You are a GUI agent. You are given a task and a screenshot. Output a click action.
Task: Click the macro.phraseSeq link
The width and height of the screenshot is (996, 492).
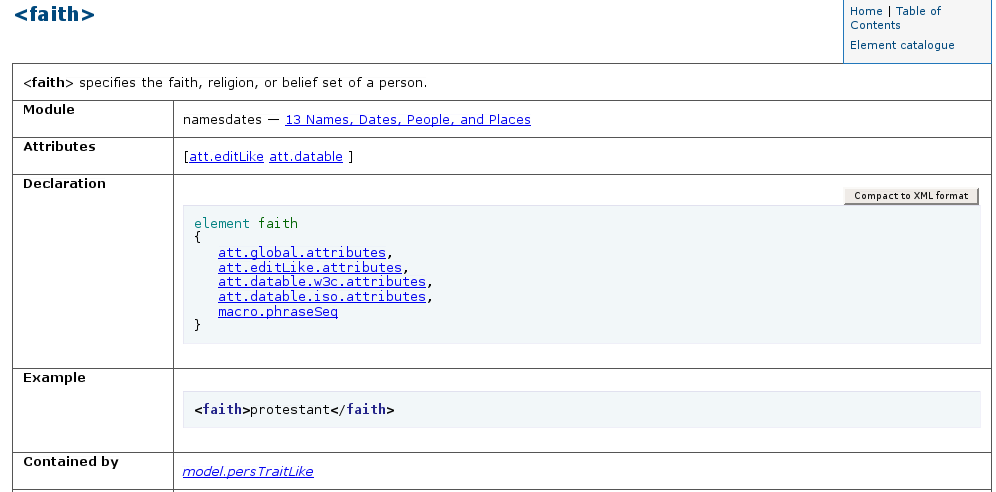click(277, 312)
